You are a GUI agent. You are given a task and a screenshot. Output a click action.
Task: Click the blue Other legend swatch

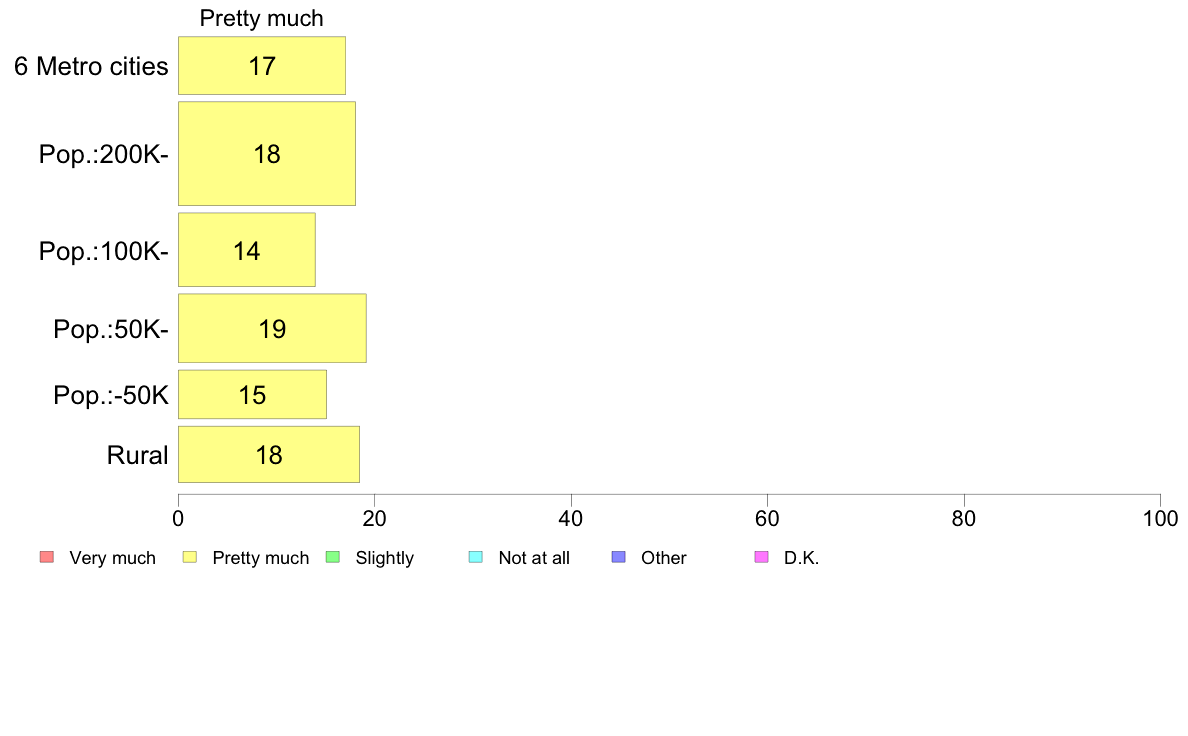coord(619,557)
